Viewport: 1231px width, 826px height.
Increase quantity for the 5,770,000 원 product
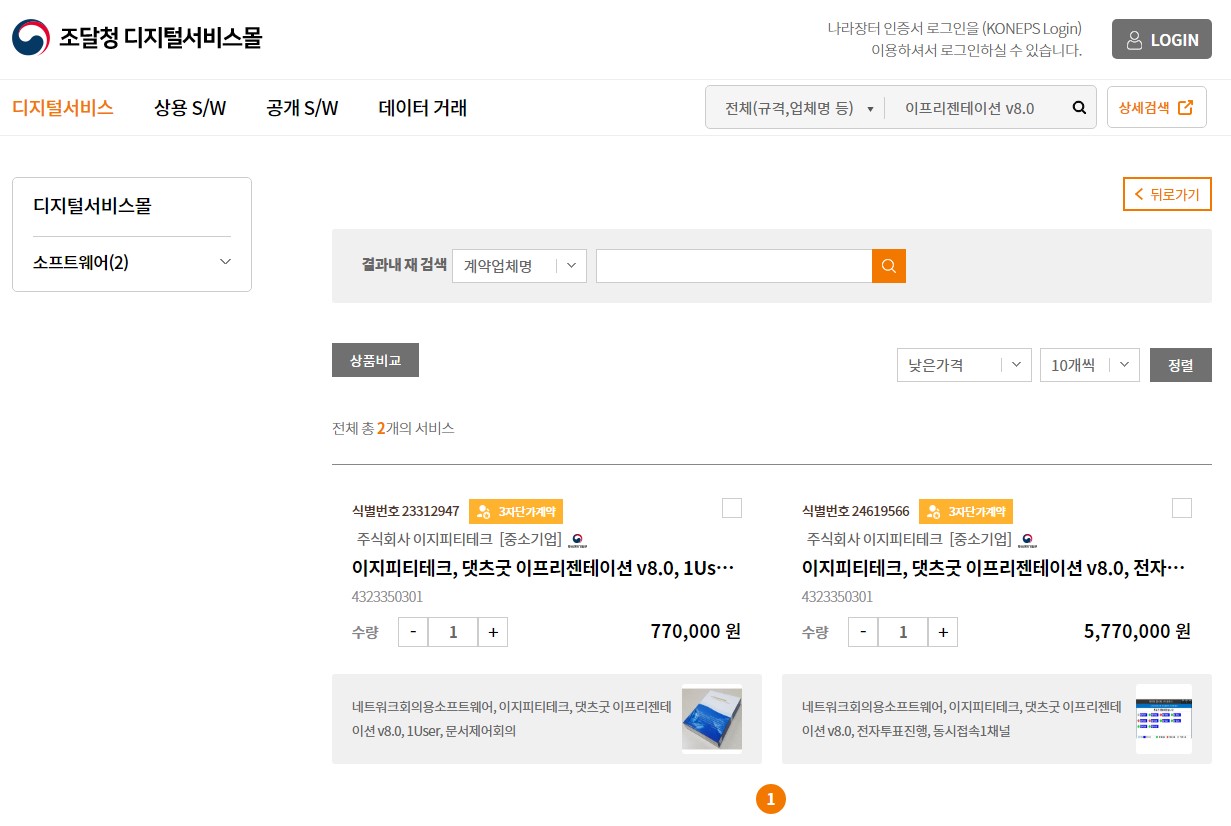point(943,632)
